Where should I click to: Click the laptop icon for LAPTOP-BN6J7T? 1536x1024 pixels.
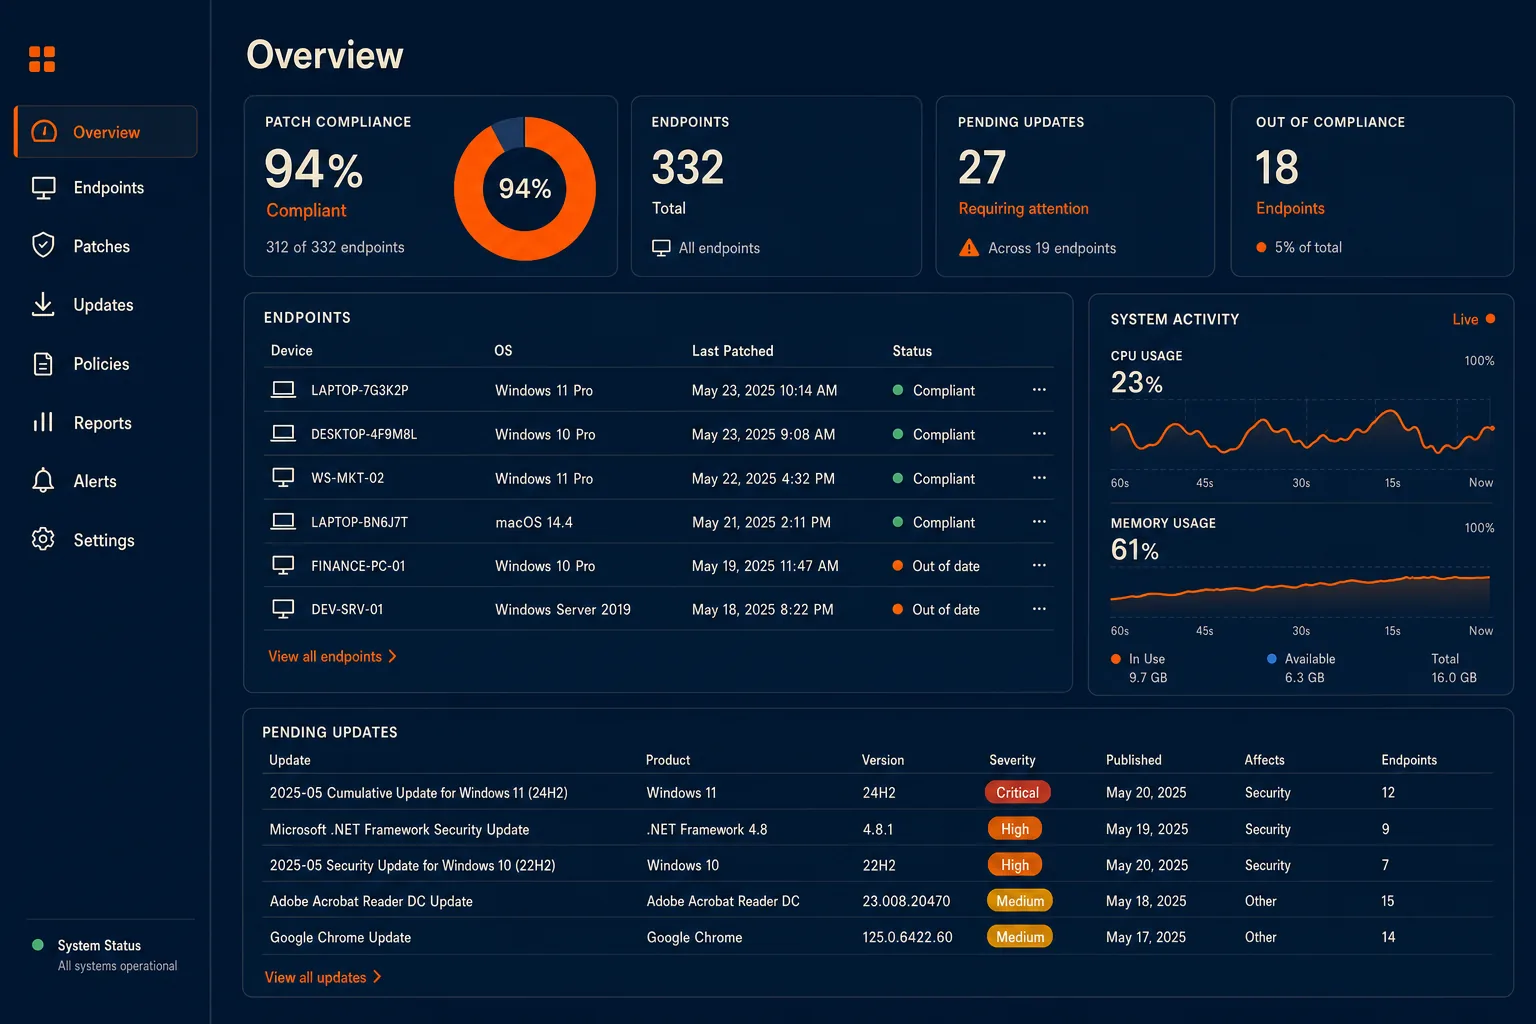pos(283,522)
